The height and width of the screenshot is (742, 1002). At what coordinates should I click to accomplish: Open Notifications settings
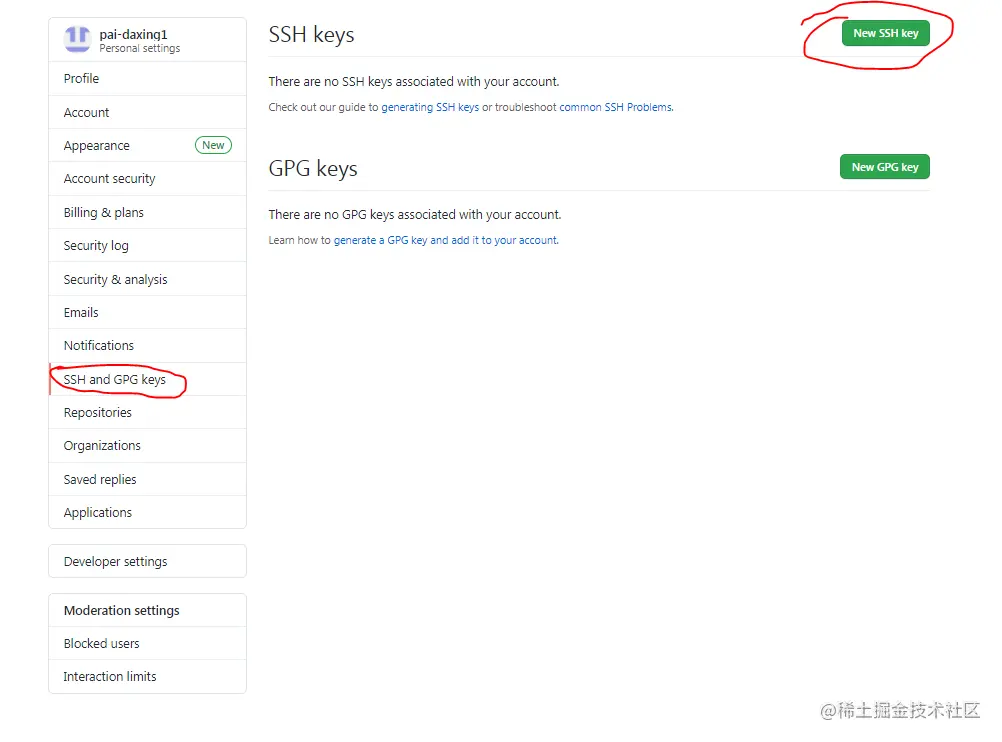tap(148, 346)
